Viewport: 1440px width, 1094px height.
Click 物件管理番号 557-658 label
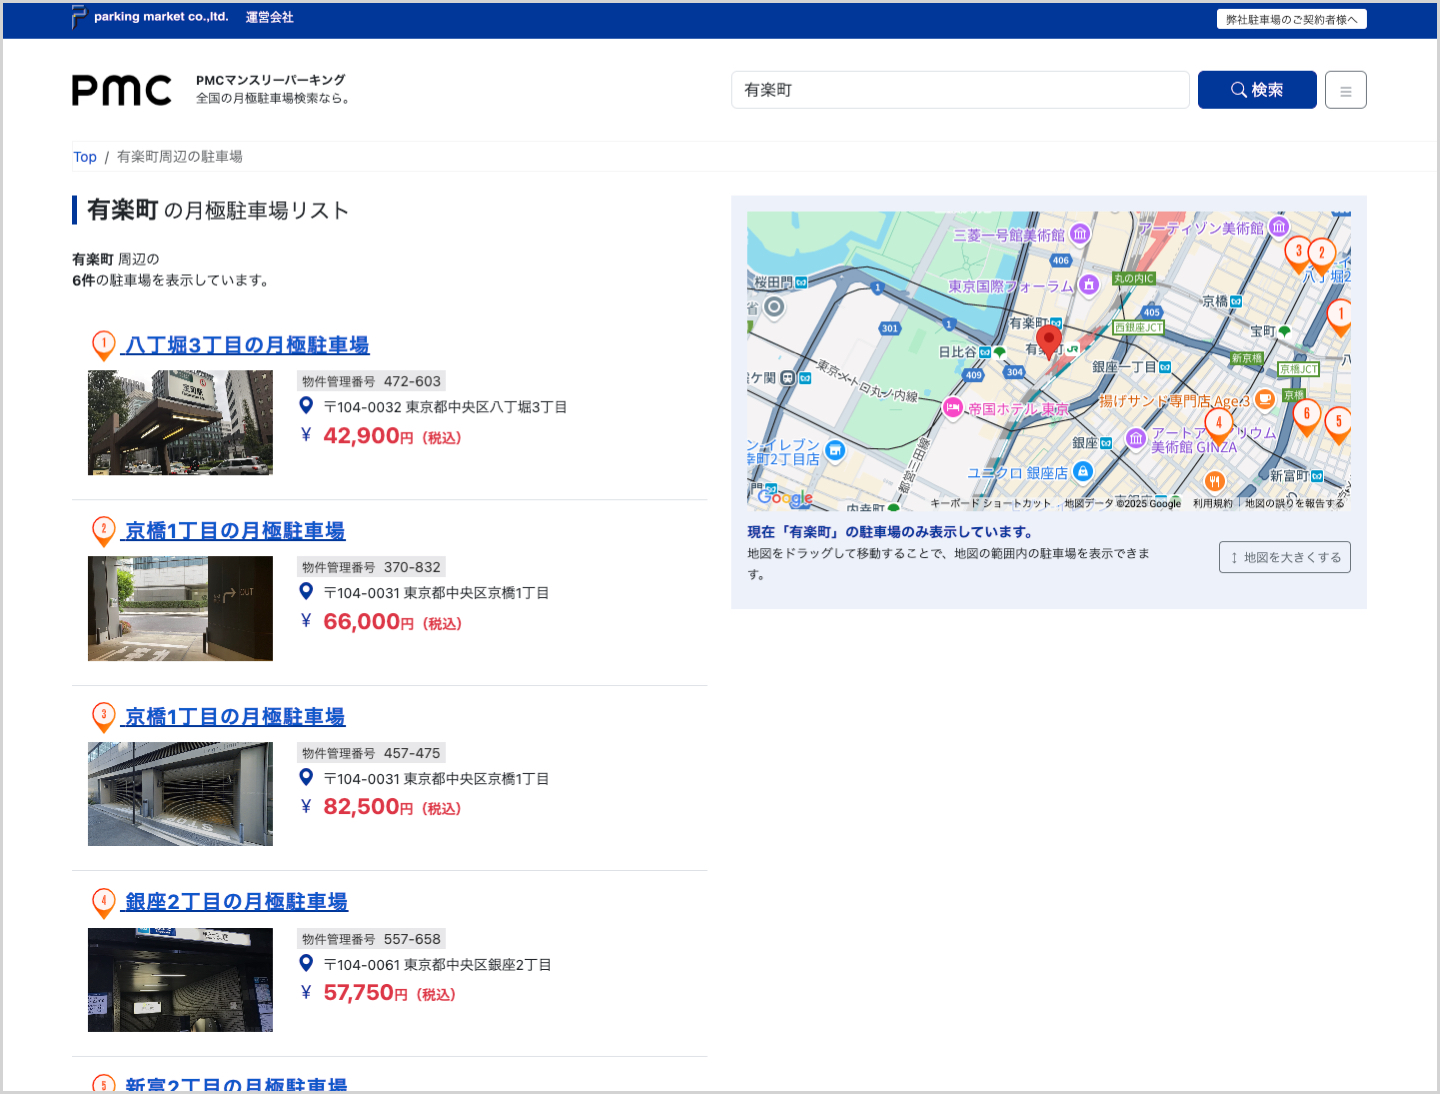coord(371,939)
